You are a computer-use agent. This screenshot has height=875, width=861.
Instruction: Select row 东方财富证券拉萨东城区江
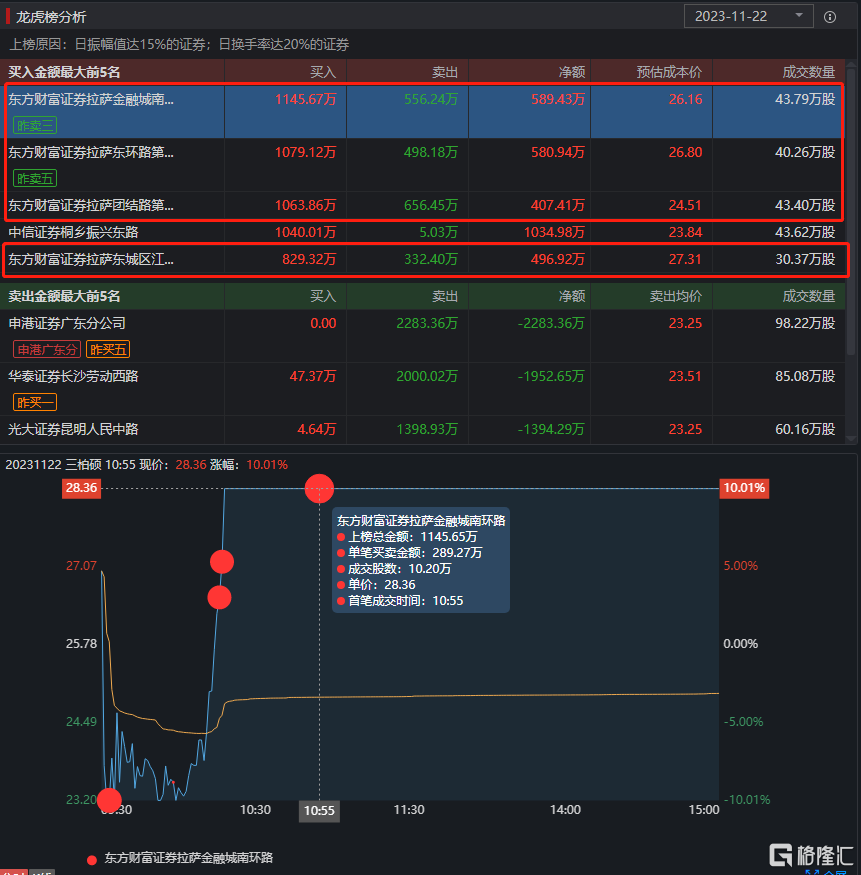coord(423,259)
